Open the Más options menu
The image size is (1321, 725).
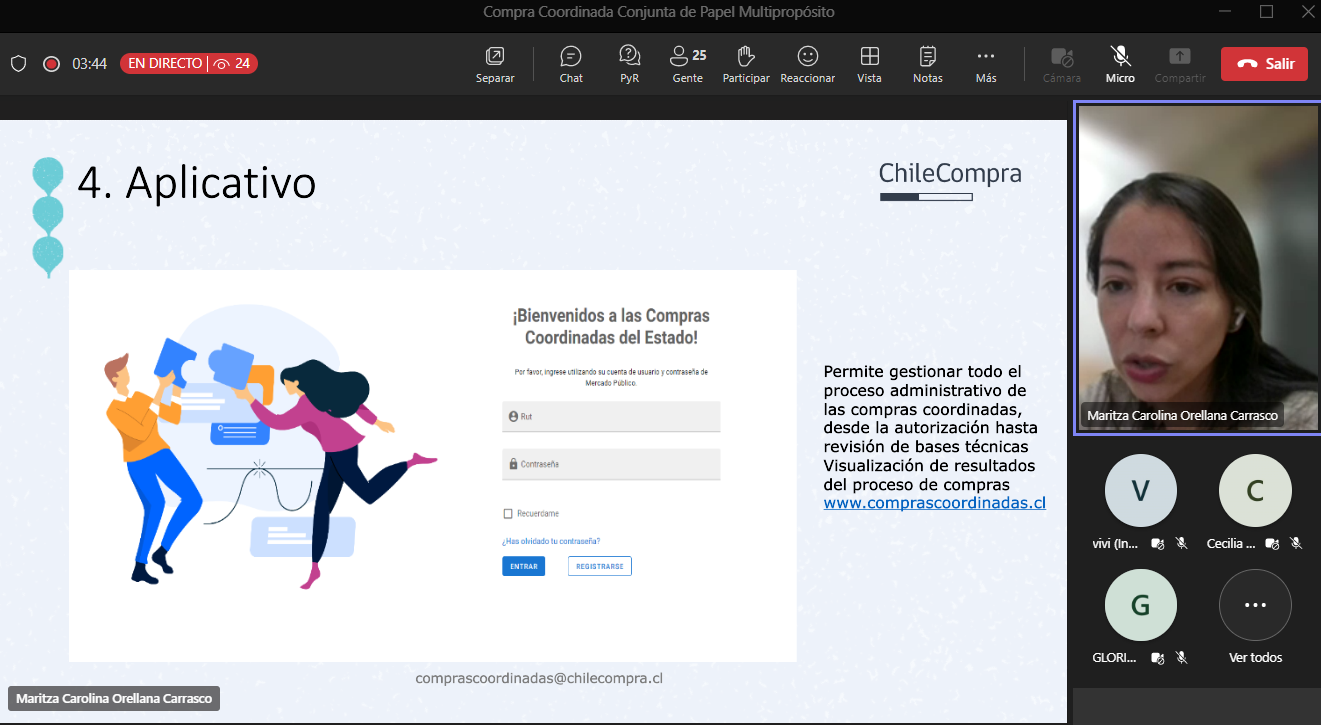[986, 64]
